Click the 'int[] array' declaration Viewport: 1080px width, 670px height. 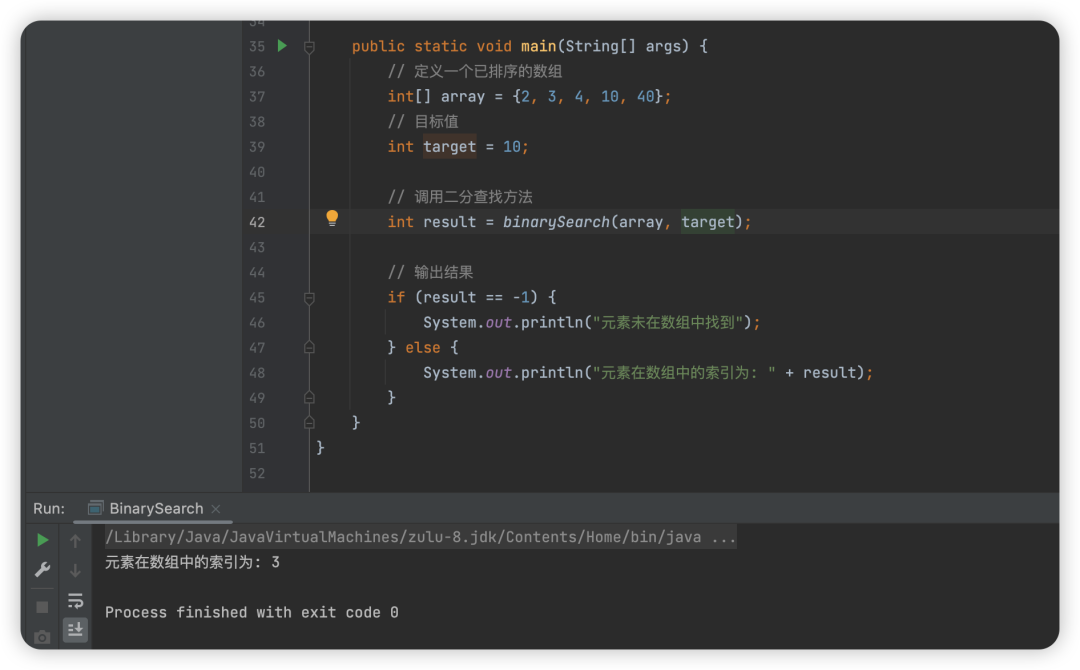point(436,96)
